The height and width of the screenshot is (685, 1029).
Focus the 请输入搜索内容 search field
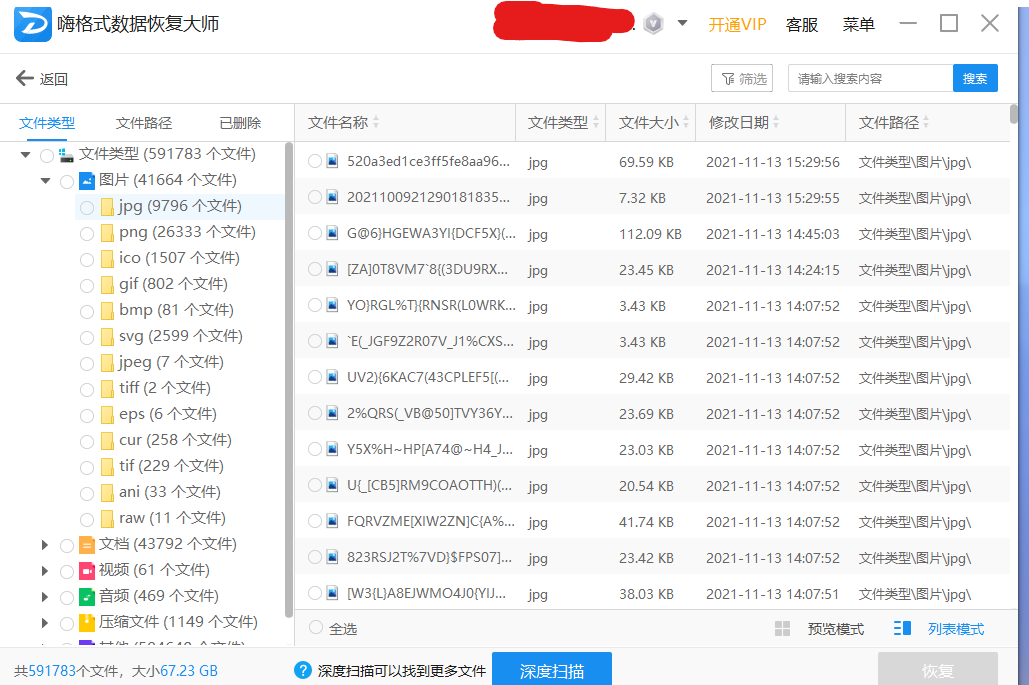click(x=870, y=78)
